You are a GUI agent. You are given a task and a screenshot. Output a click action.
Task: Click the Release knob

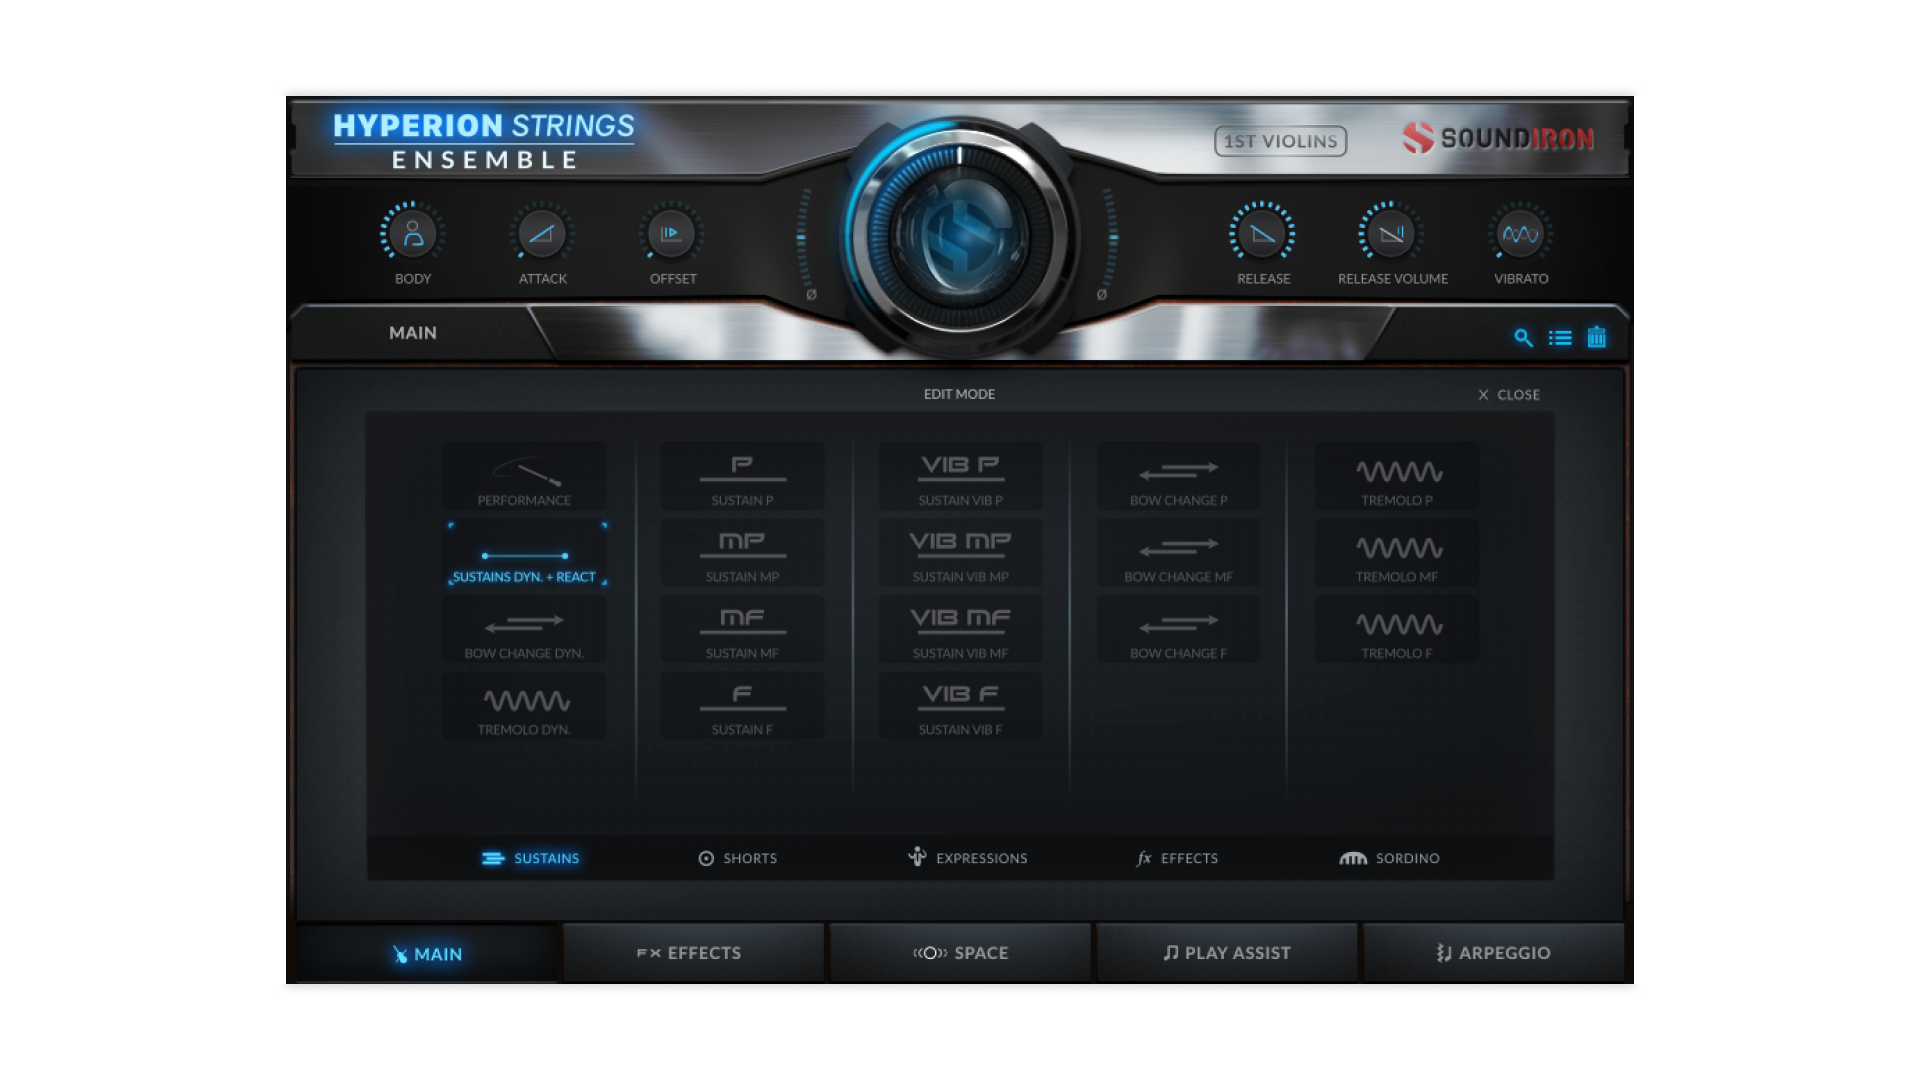coord(1262,234)
